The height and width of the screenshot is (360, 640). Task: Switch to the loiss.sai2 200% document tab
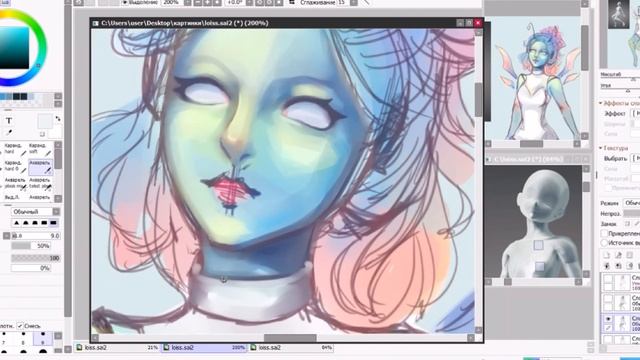[204, 348]
